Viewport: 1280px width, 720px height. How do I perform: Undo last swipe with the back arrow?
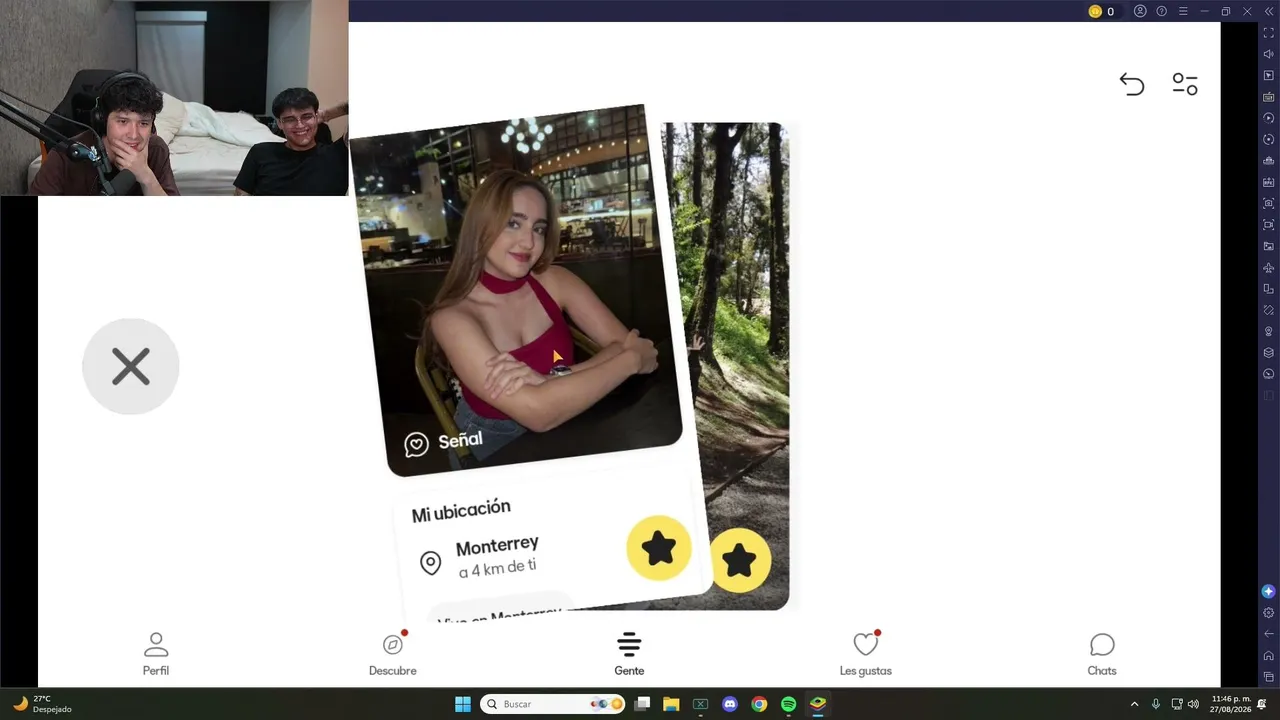tap(1131, 84)
